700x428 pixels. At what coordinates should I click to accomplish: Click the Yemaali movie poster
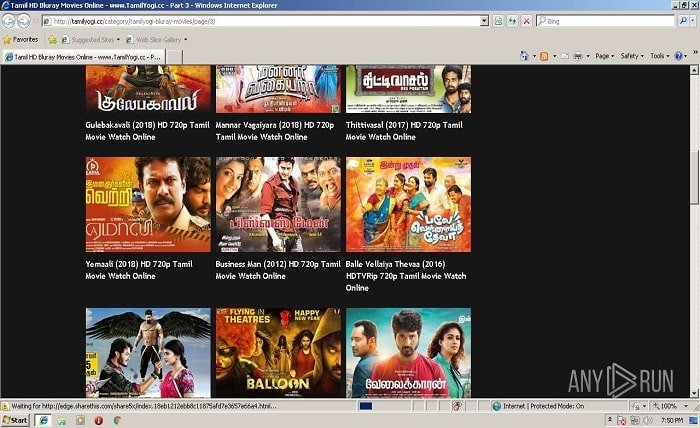pos(148,204)
